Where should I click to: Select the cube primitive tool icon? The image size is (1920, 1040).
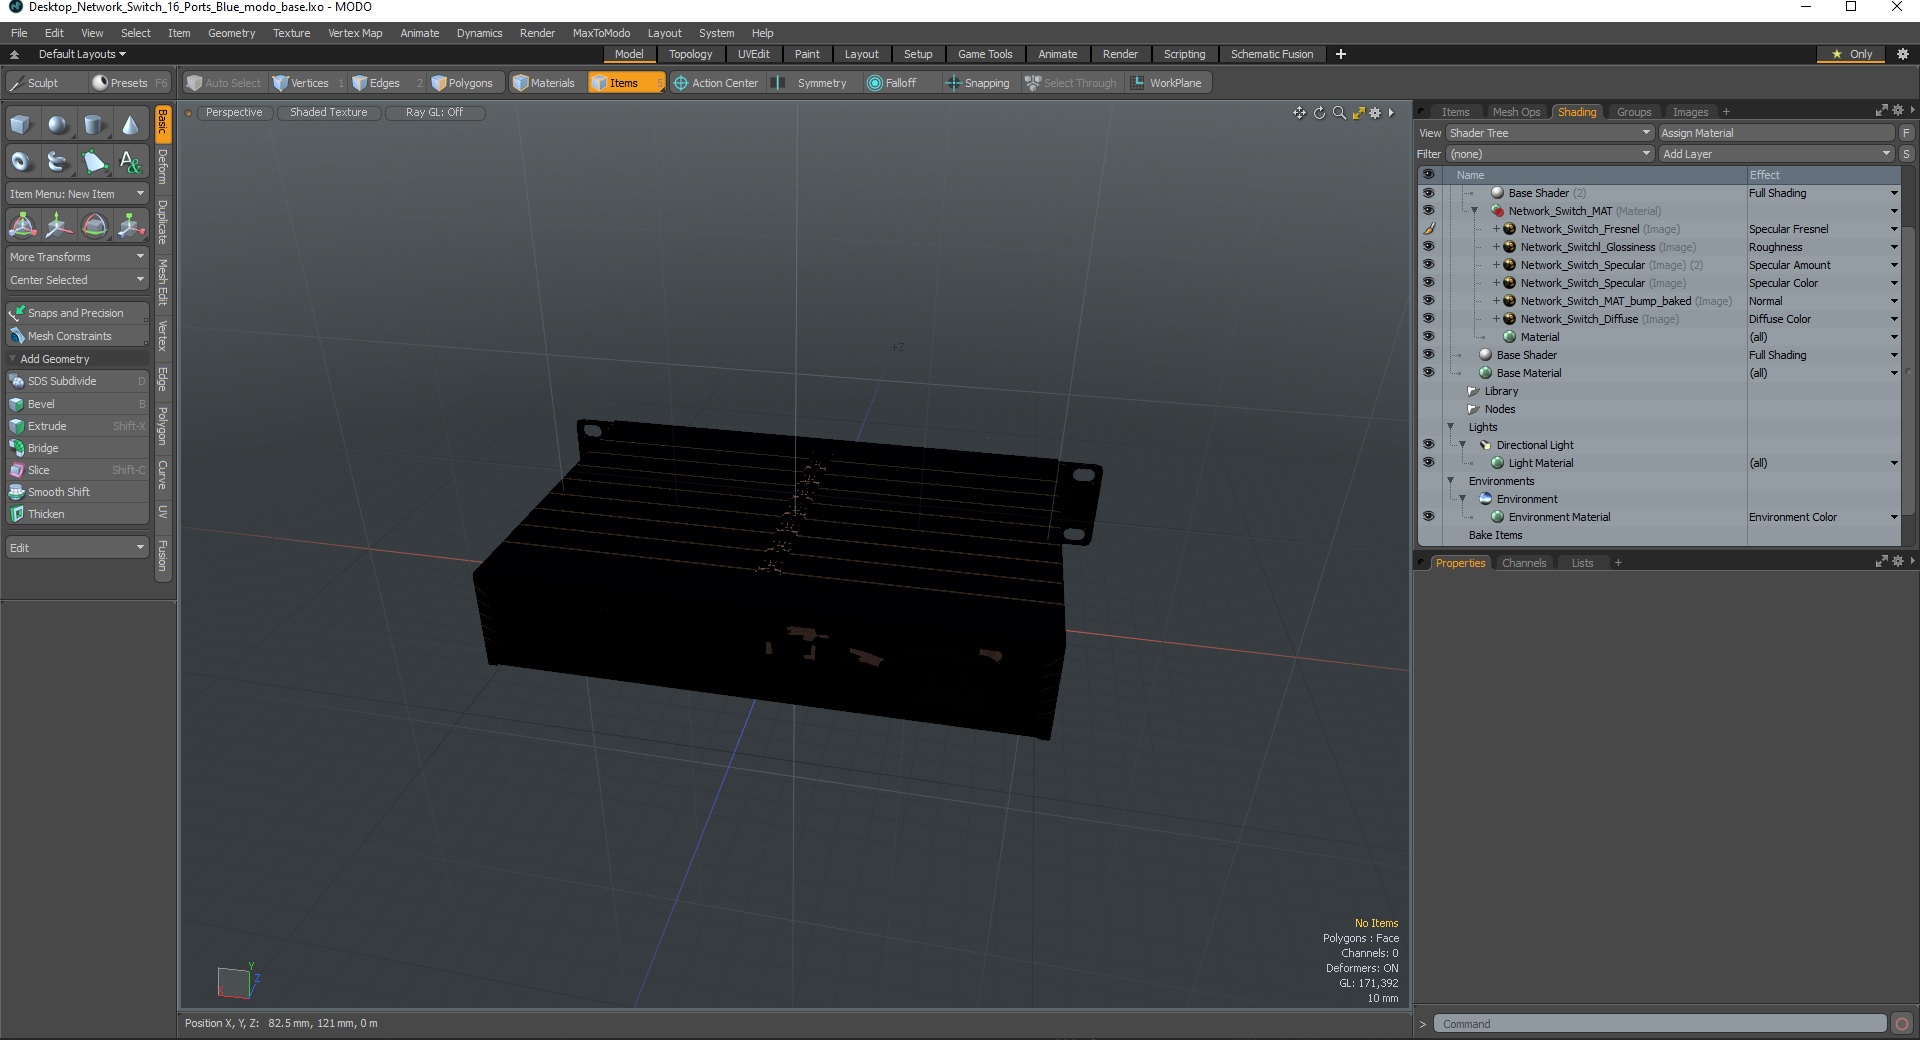pyautogui.click(x=22, y=125)
